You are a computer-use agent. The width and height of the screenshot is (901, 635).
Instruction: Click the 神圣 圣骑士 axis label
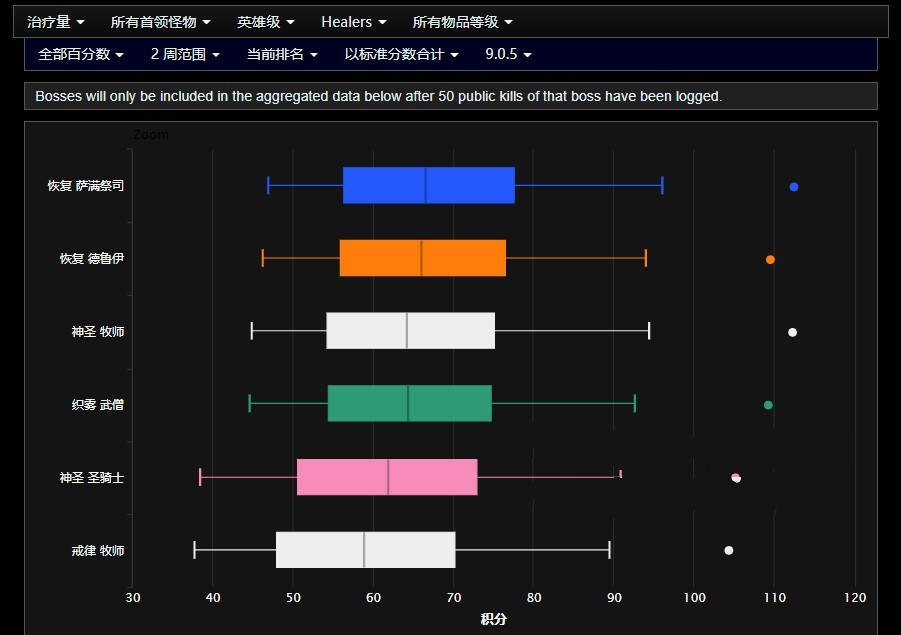(92, 478)
